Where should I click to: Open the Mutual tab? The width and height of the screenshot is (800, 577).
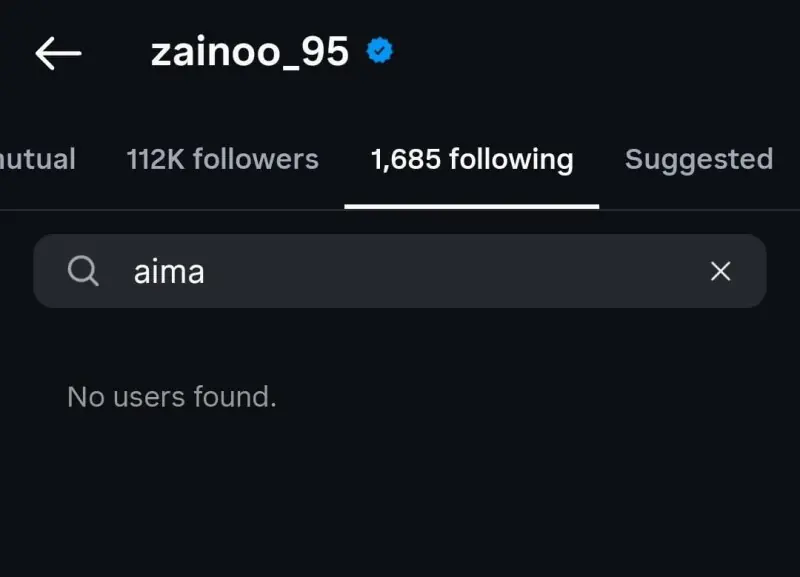(x=37, y=159)
